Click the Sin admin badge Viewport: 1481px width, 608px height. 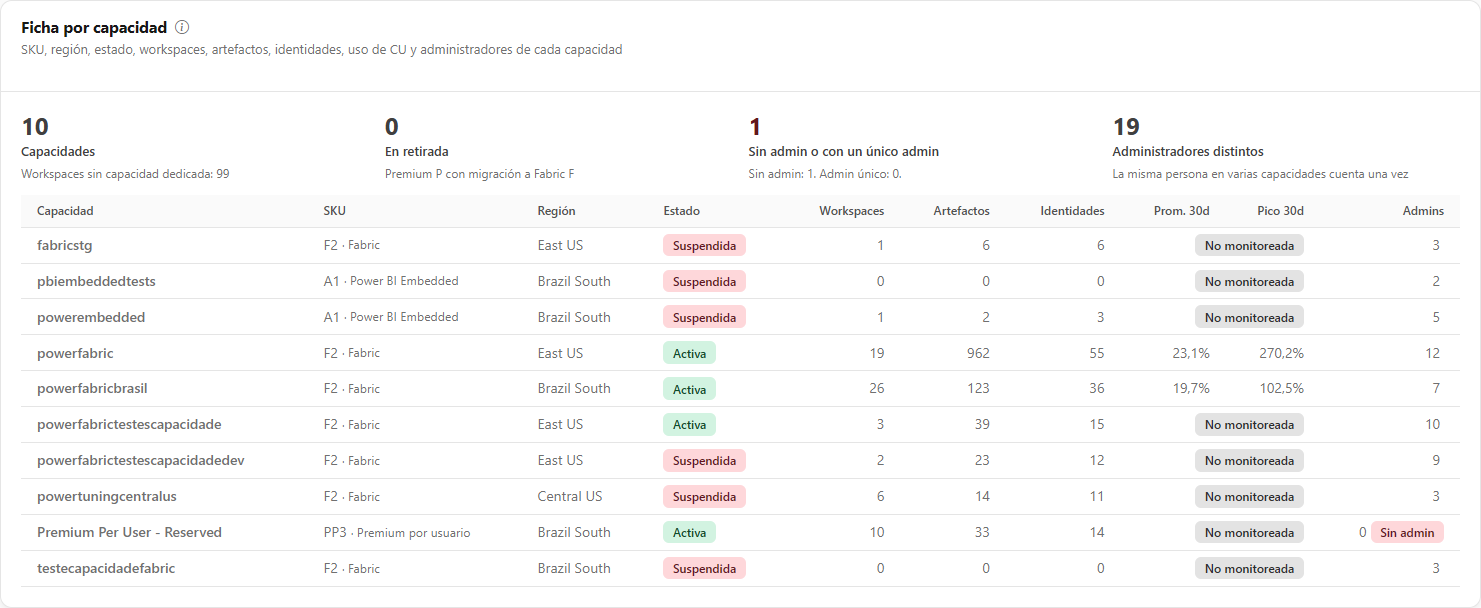tap(1407, 533)
